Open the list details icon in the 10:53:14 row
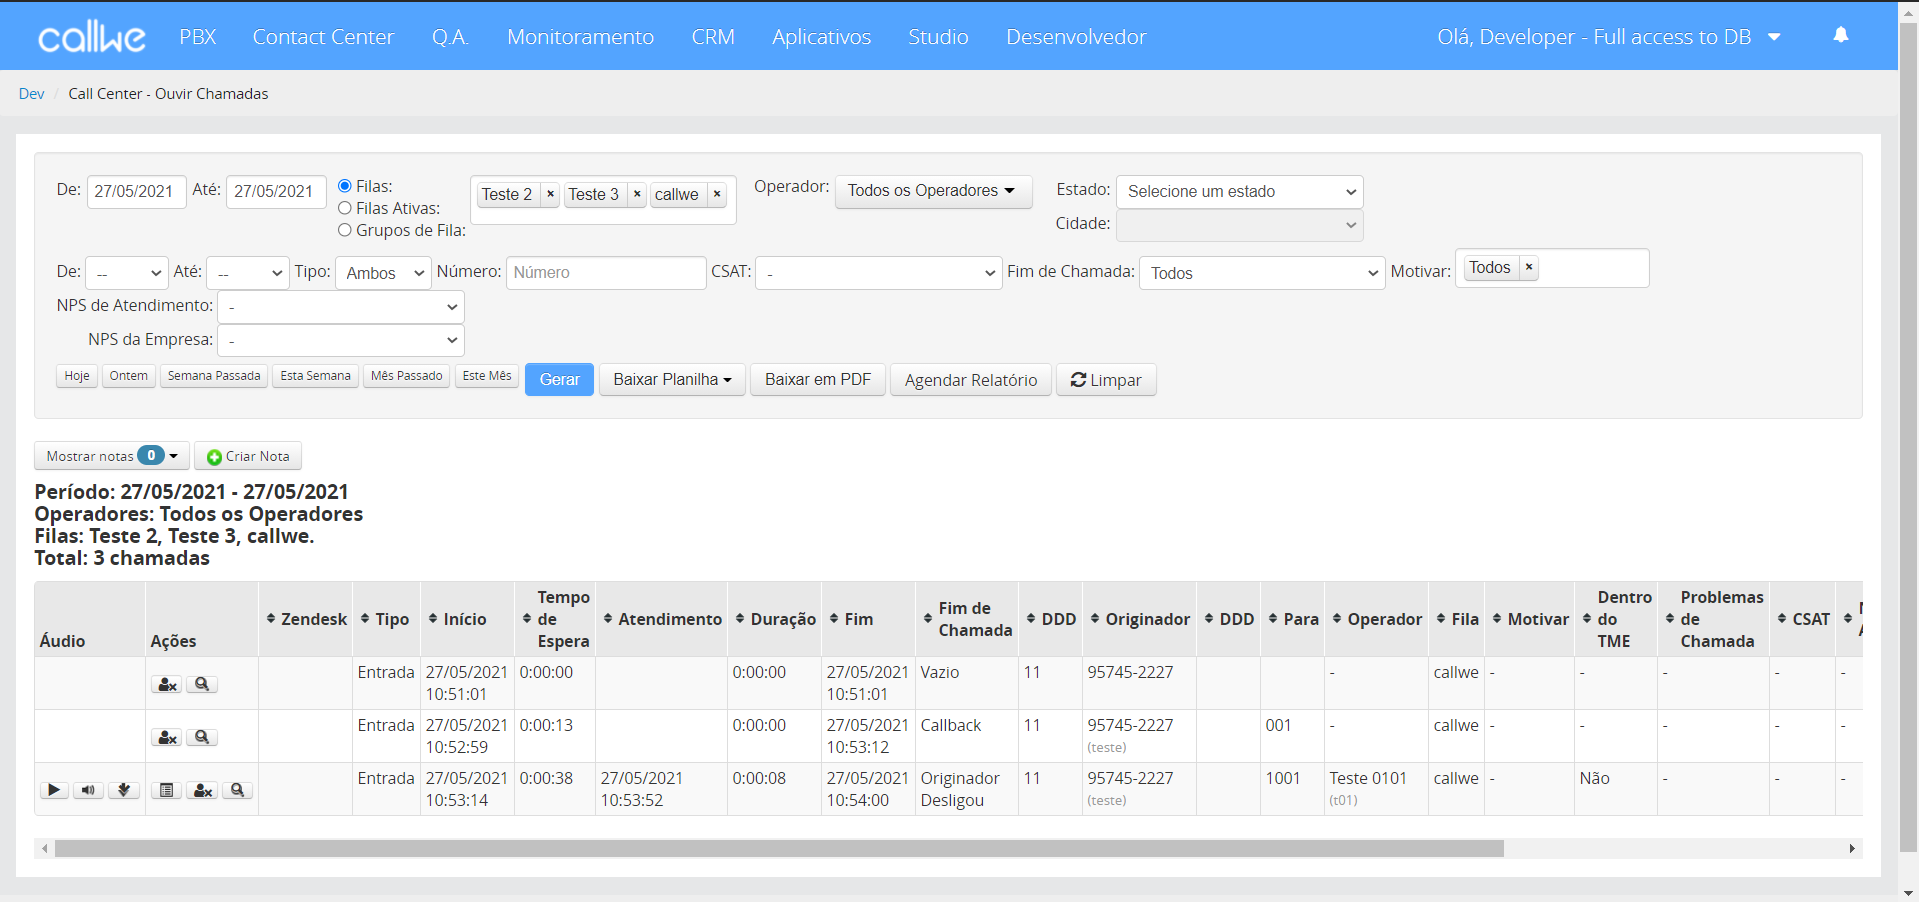This screenshot has height=902, width=1919. [167, 790]
